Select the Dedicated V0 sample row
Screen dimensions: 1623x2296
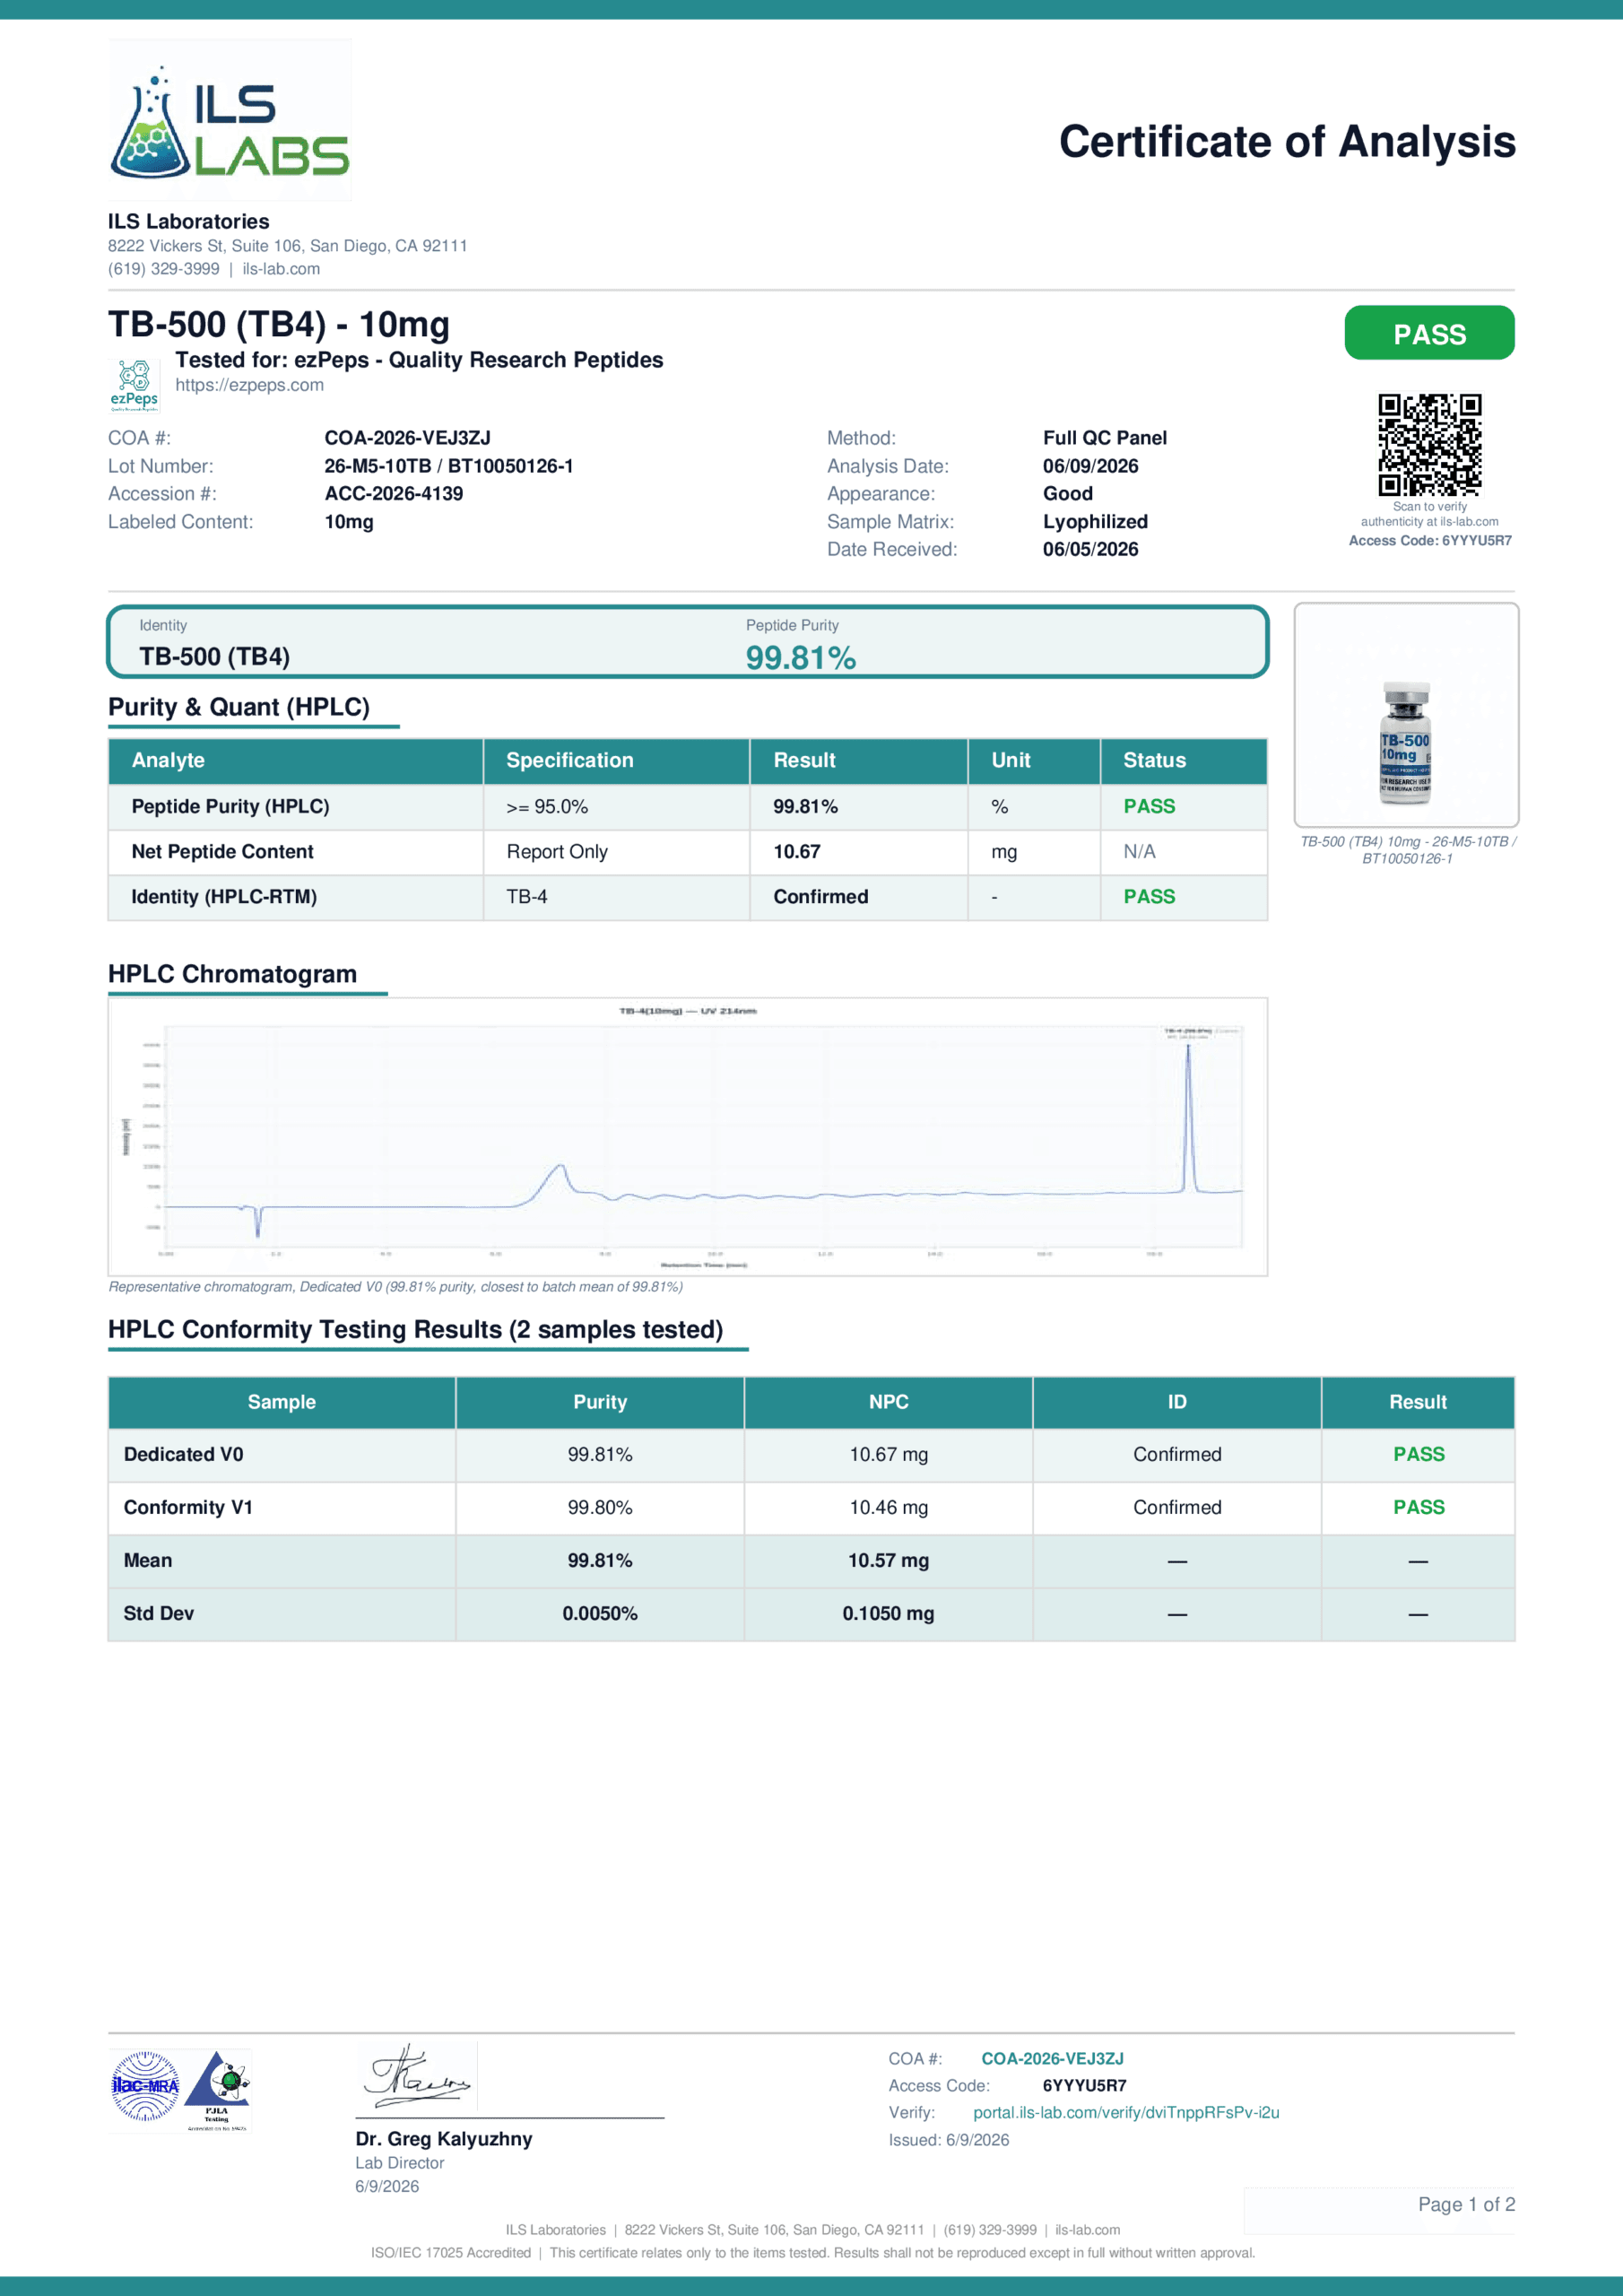pyautogui.click(x=811, y=1455)
